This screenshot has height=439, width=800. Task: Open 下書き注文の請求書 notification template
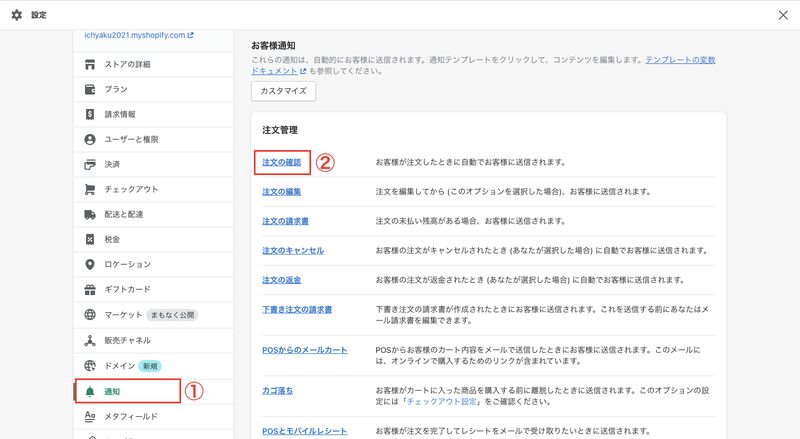pyautogui.click(x=297, y=310)
